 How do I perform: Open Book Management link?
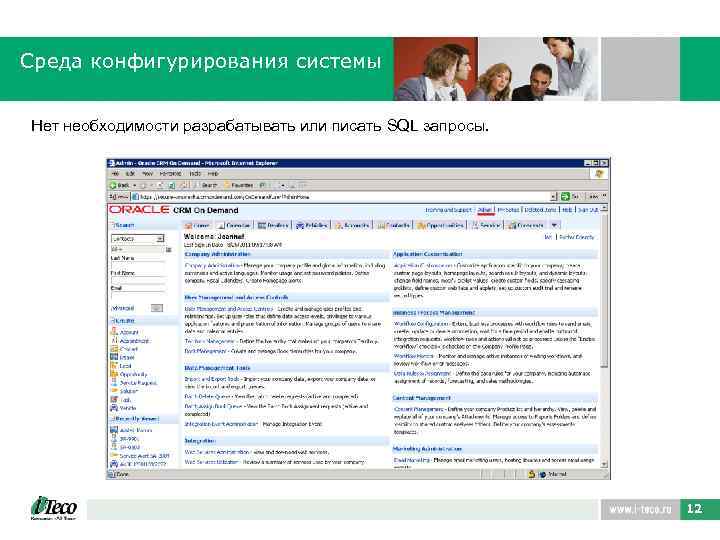click(206, 351)
